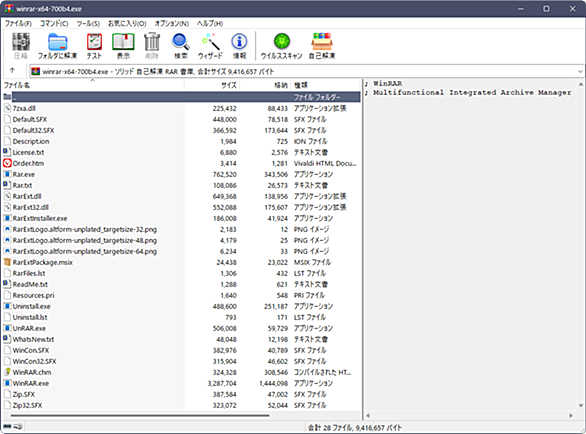586x434 pixels.
Task: Select Resources.pri file name
Action: tap(34, 295)
